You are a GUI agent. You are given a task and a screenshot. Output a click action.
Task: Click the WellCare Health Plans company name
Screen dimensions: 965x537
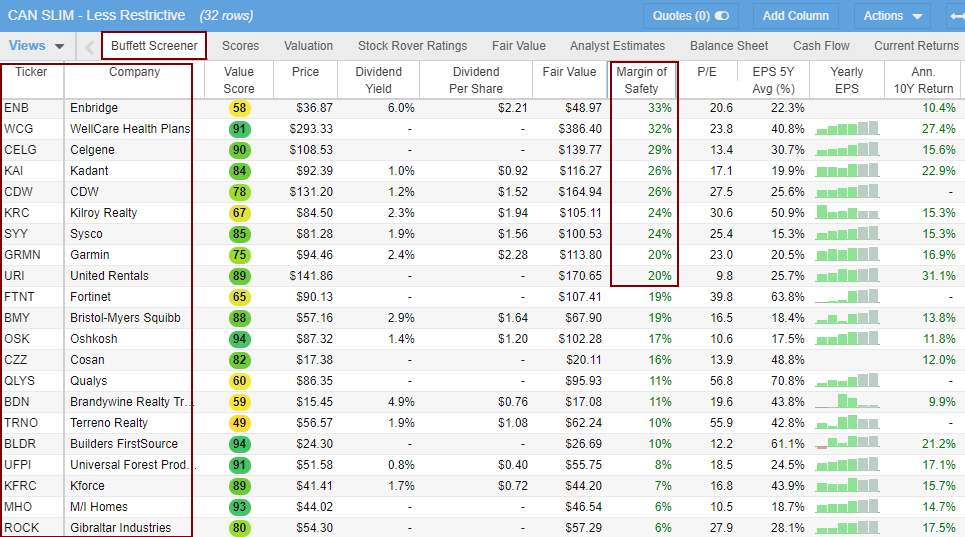130,129
